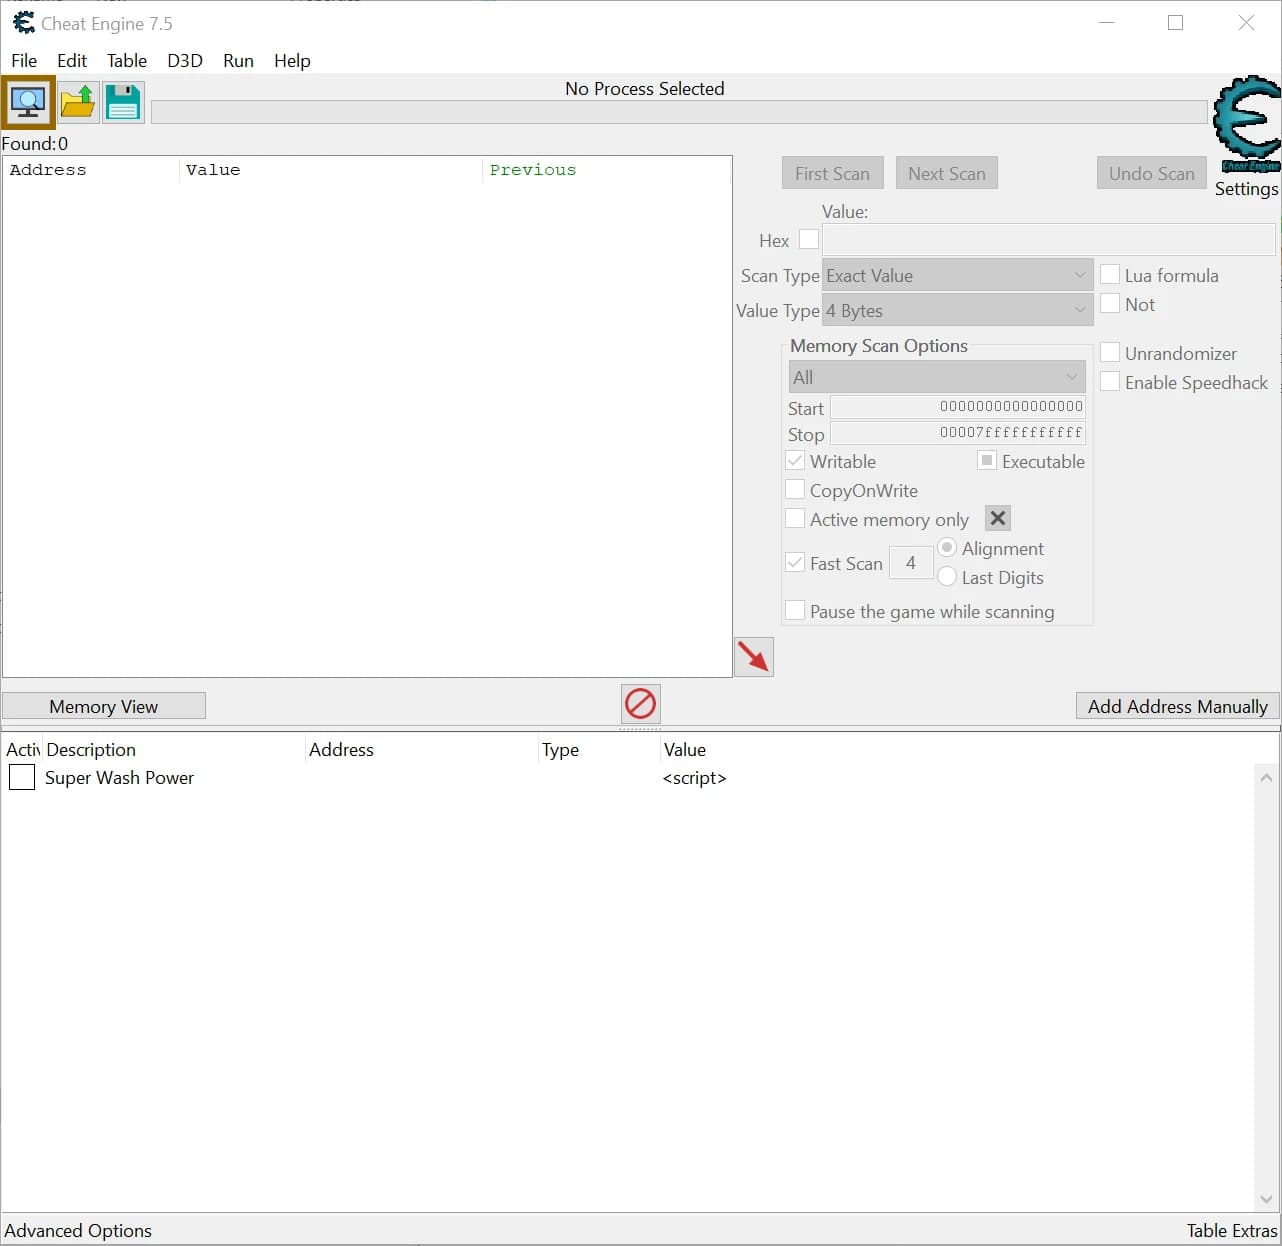Click the Fast Scan alignment value field
The image size is (1282, 1246).
click(x=911, y=562)
